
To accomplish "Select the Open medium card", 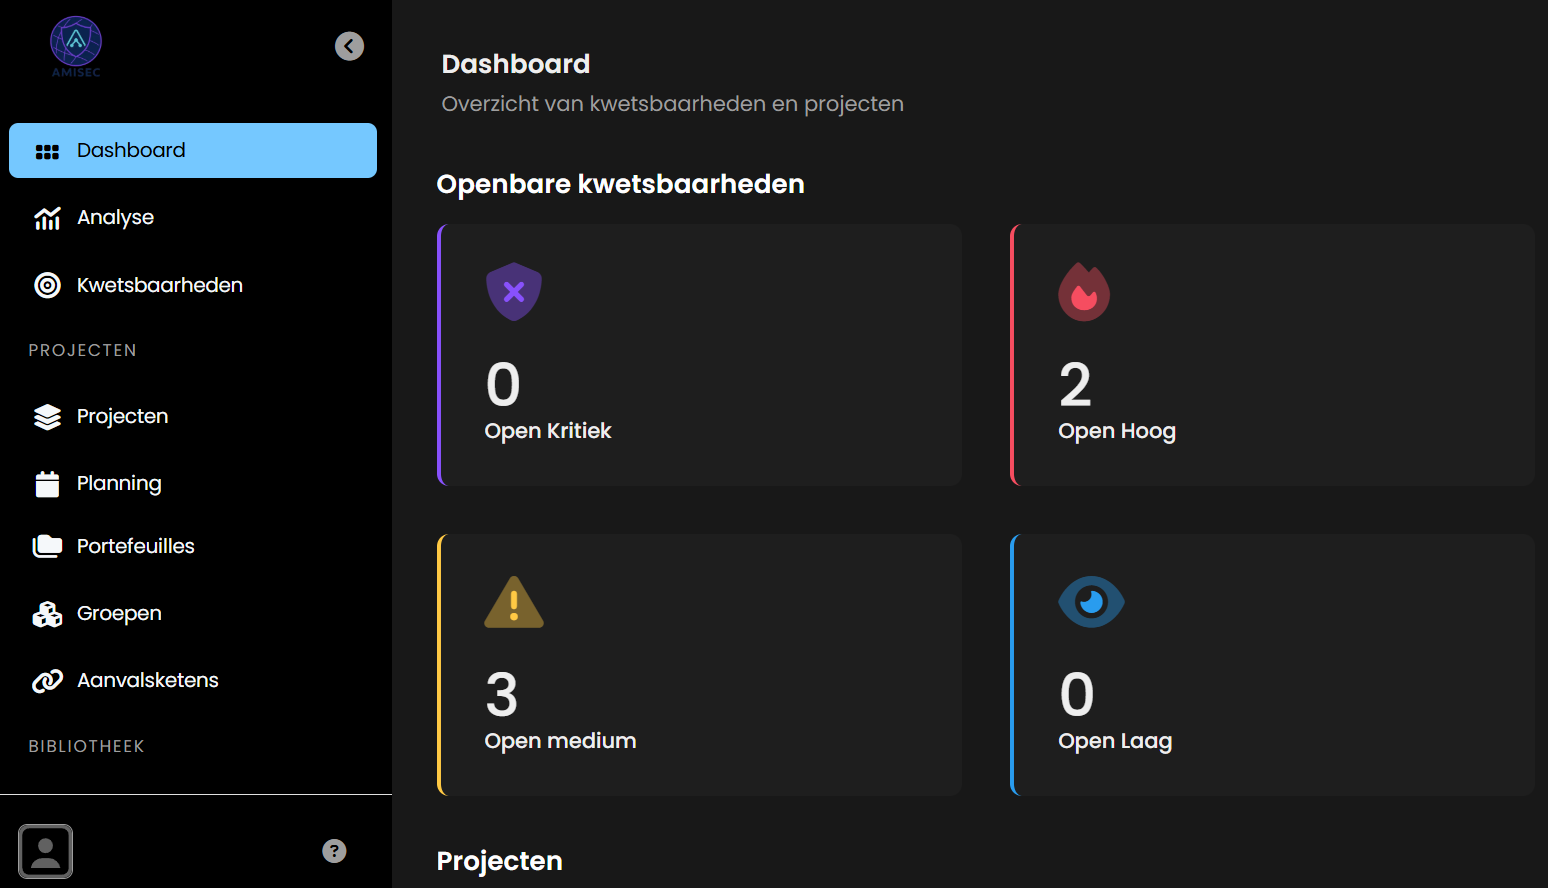I will coord(700,665).
